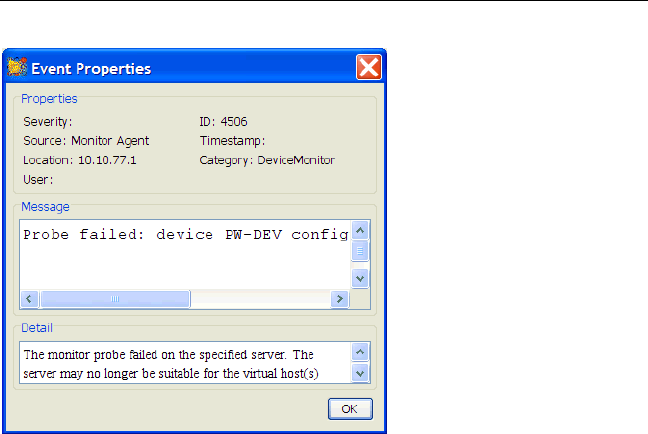Click the Detail box down scroll arrow
Viewport: 648px width, 434px height.
[361, 373]
